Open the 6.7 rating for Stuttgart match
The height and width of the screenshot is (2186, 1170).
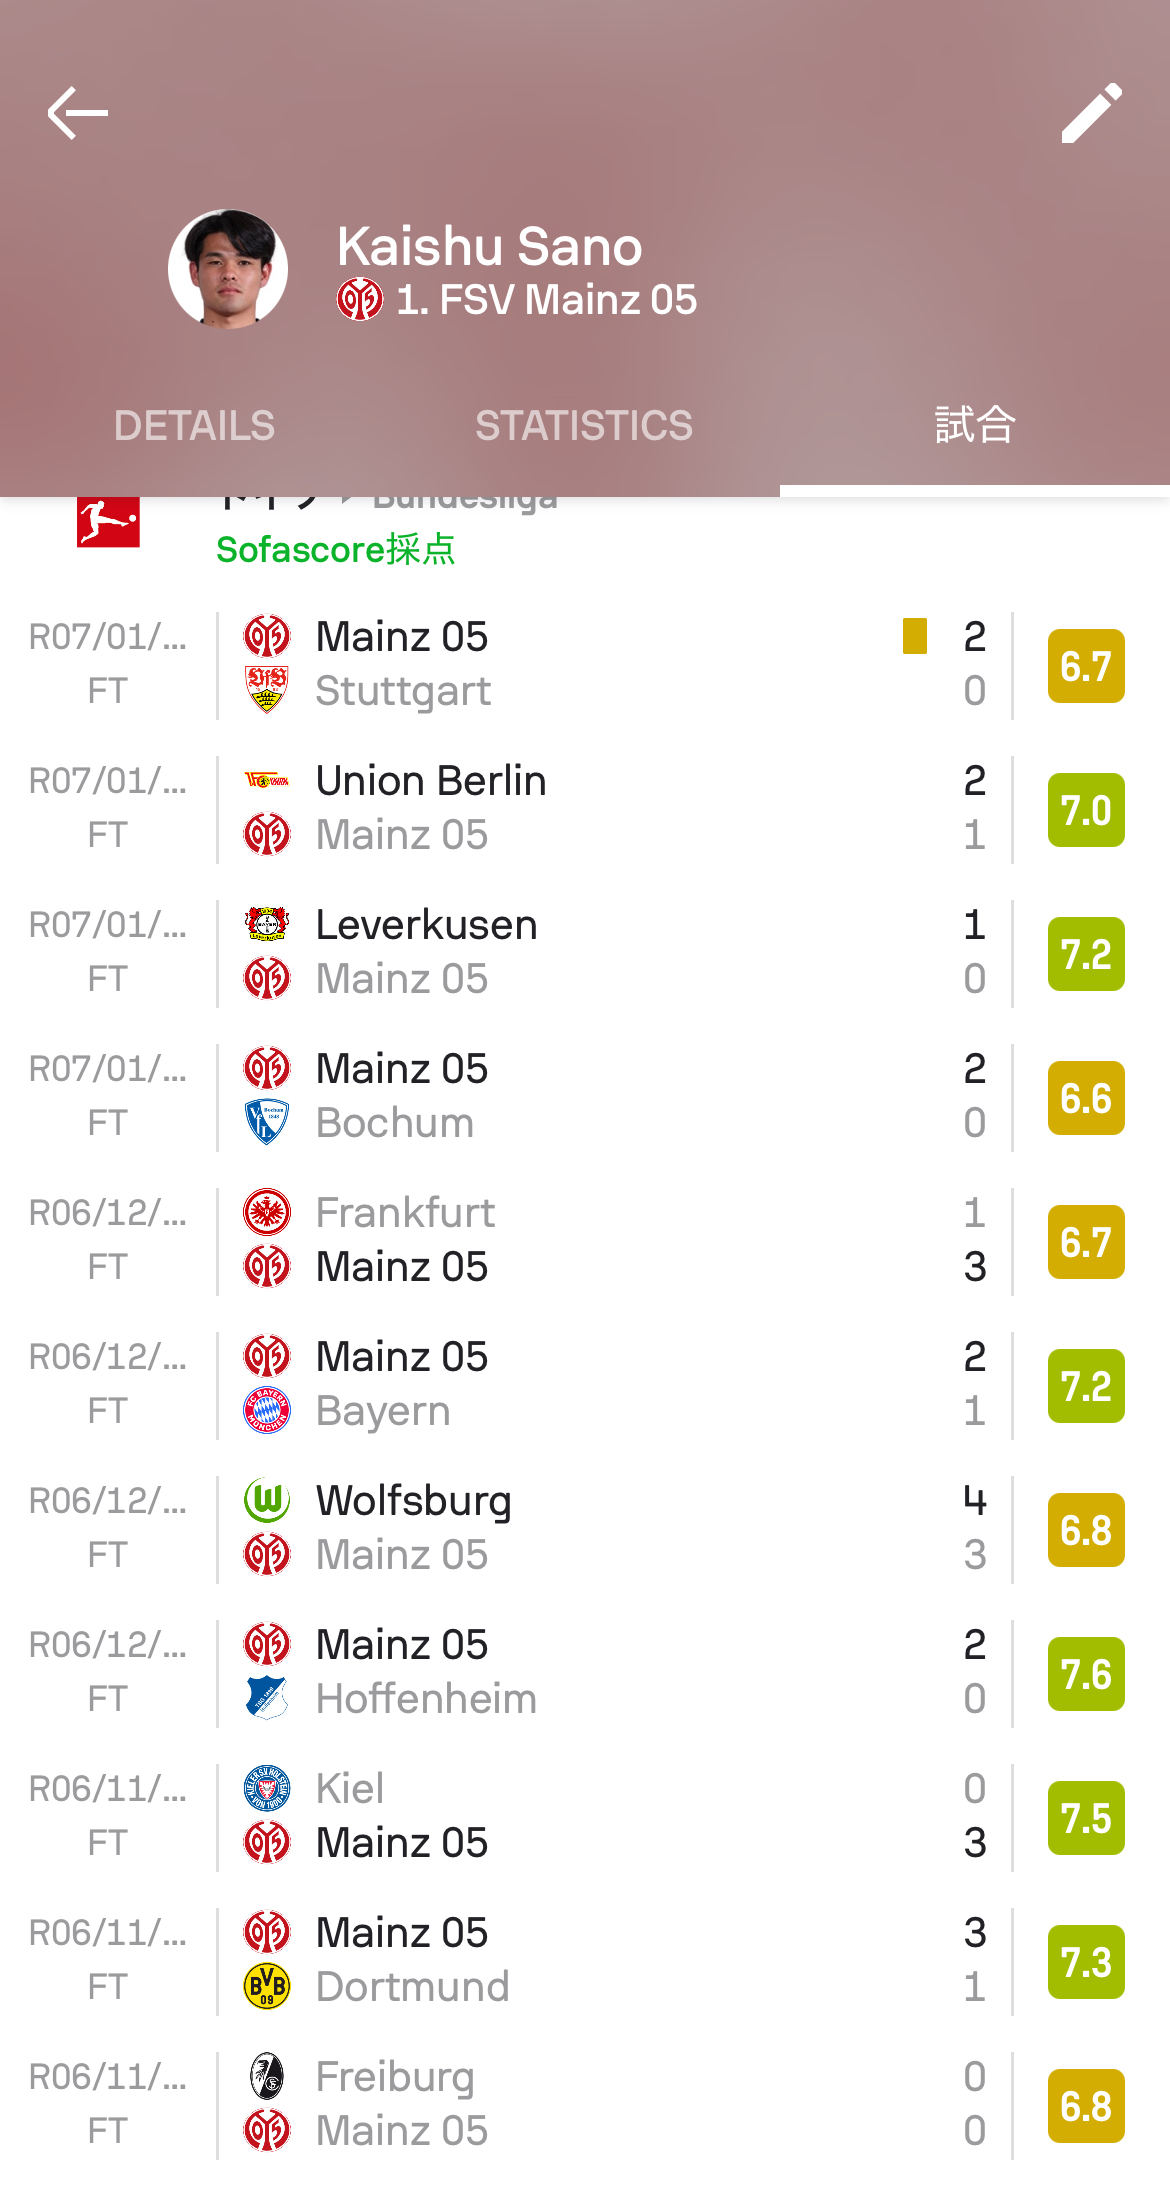tap(1086, 666)
